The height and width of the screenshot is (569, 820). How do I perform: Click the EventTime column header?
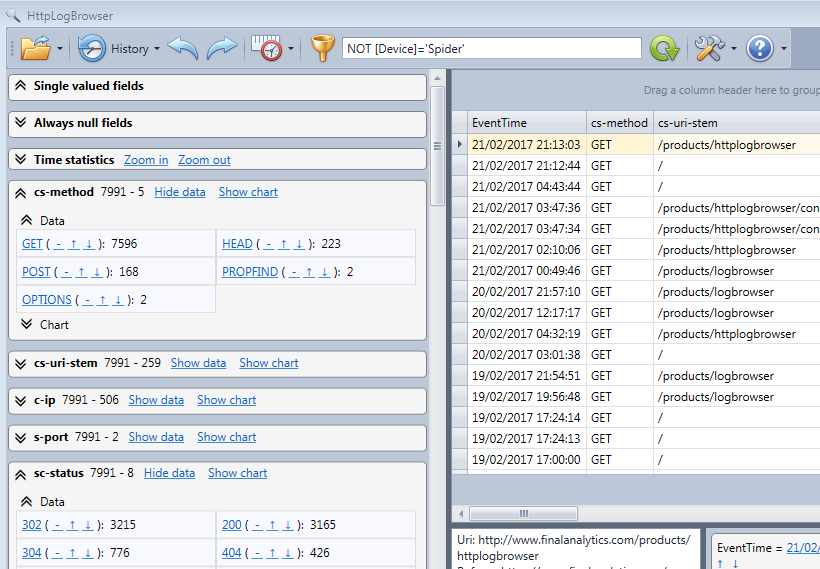point(527,123)
